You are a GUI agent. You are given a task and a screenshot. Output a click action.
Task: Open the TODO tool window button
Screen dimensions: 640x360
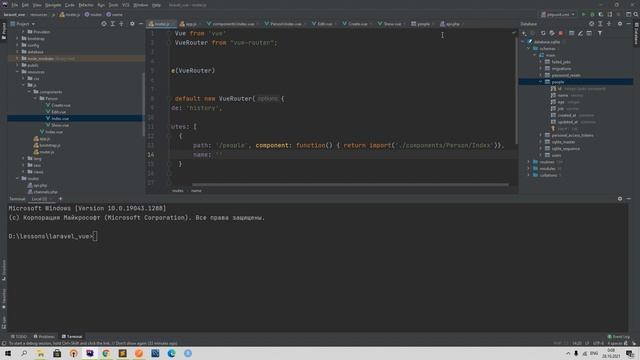[19, 337]
